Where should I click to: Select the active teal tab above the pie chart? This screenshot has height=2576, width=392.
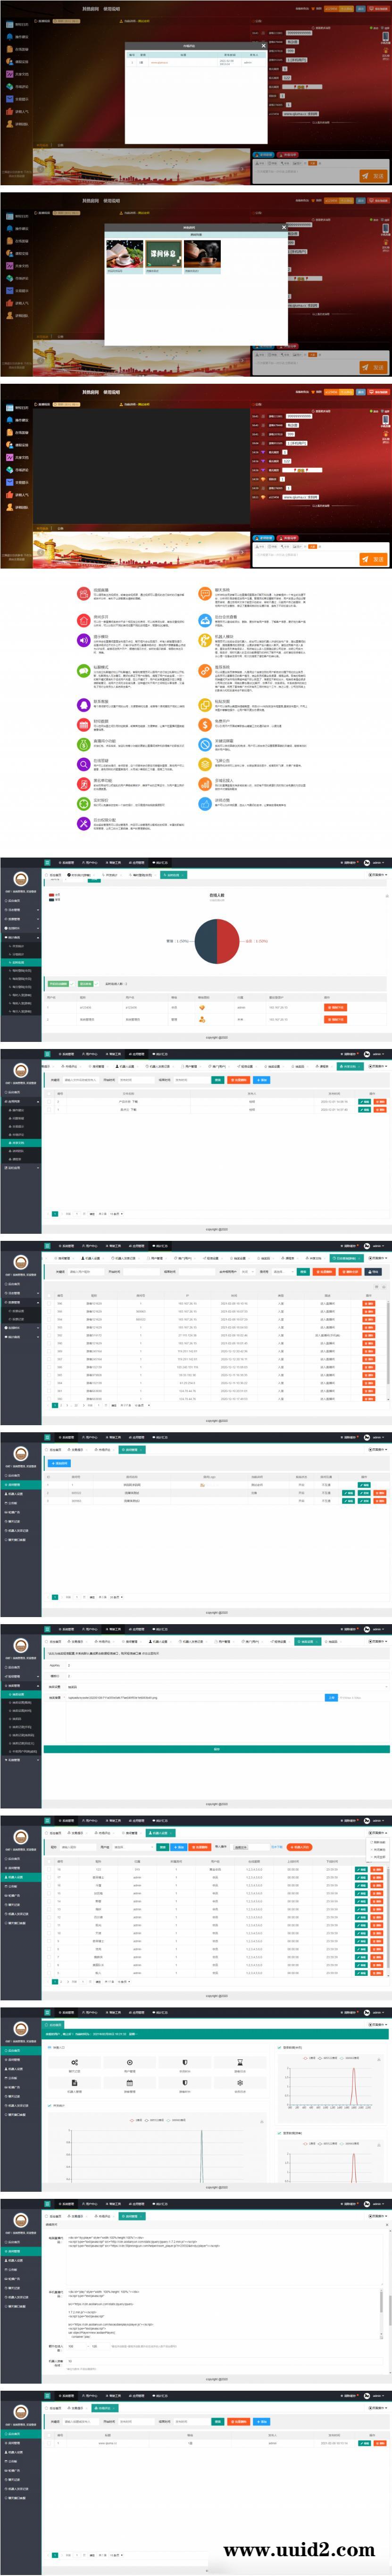click(x=173, y=875)
